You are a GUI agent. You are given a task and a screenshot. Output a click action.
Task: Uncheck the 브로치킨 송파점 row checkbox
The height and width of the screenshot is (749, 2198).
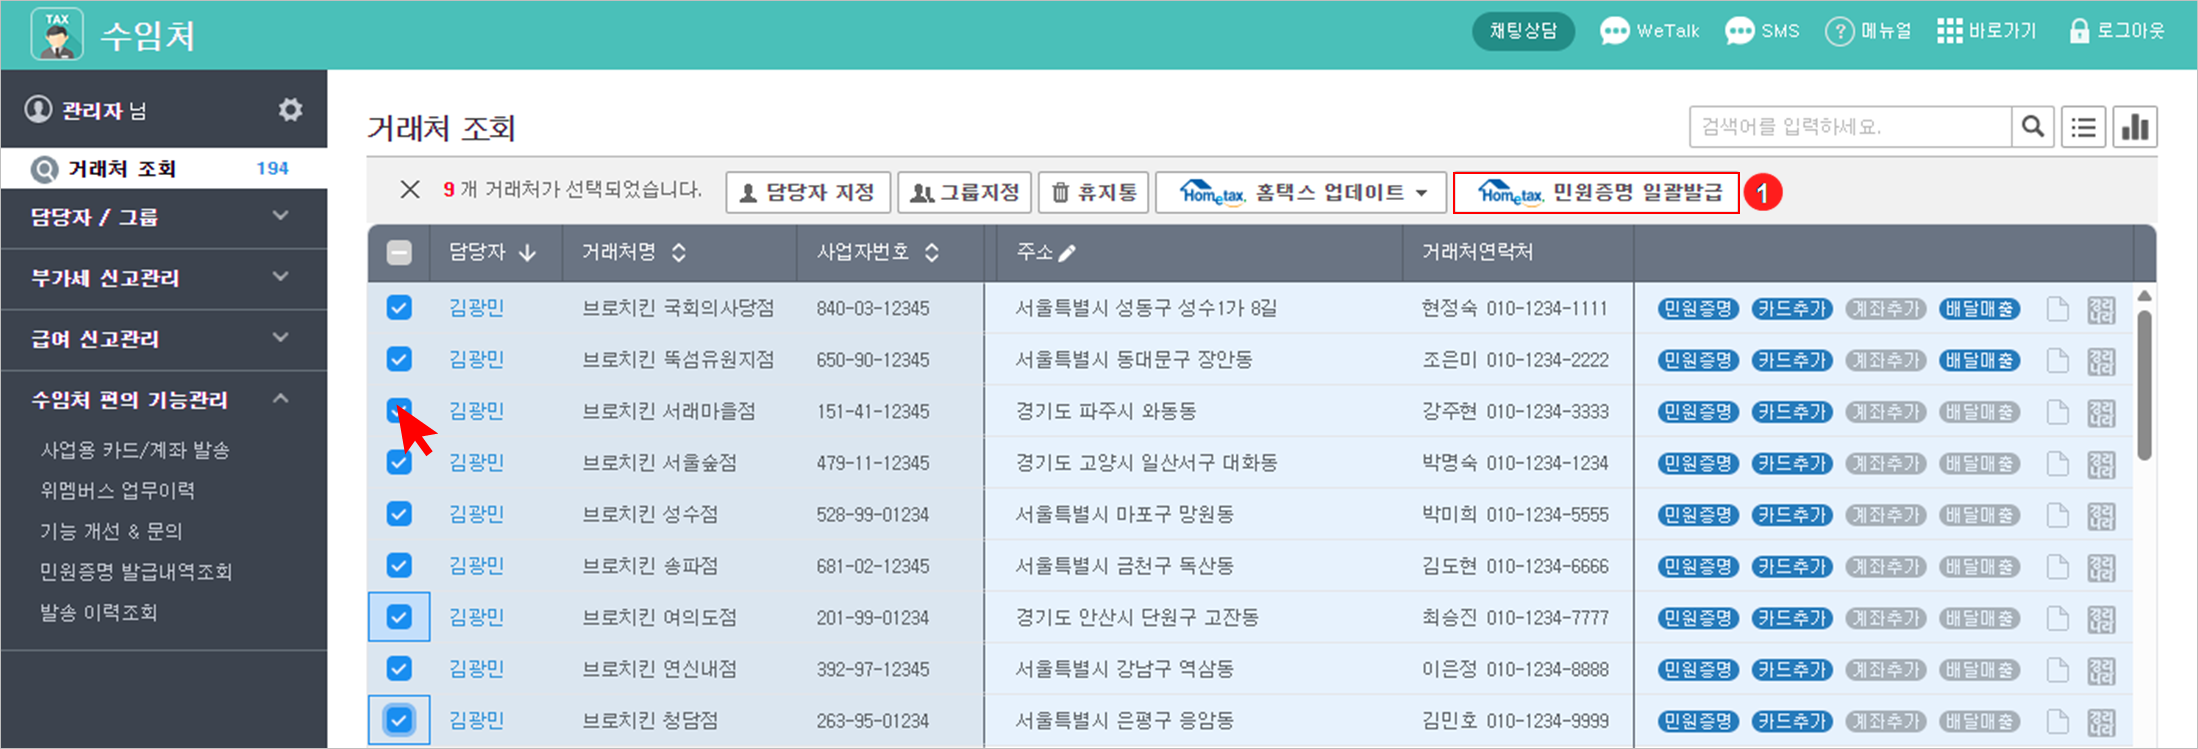pos(399,566)
